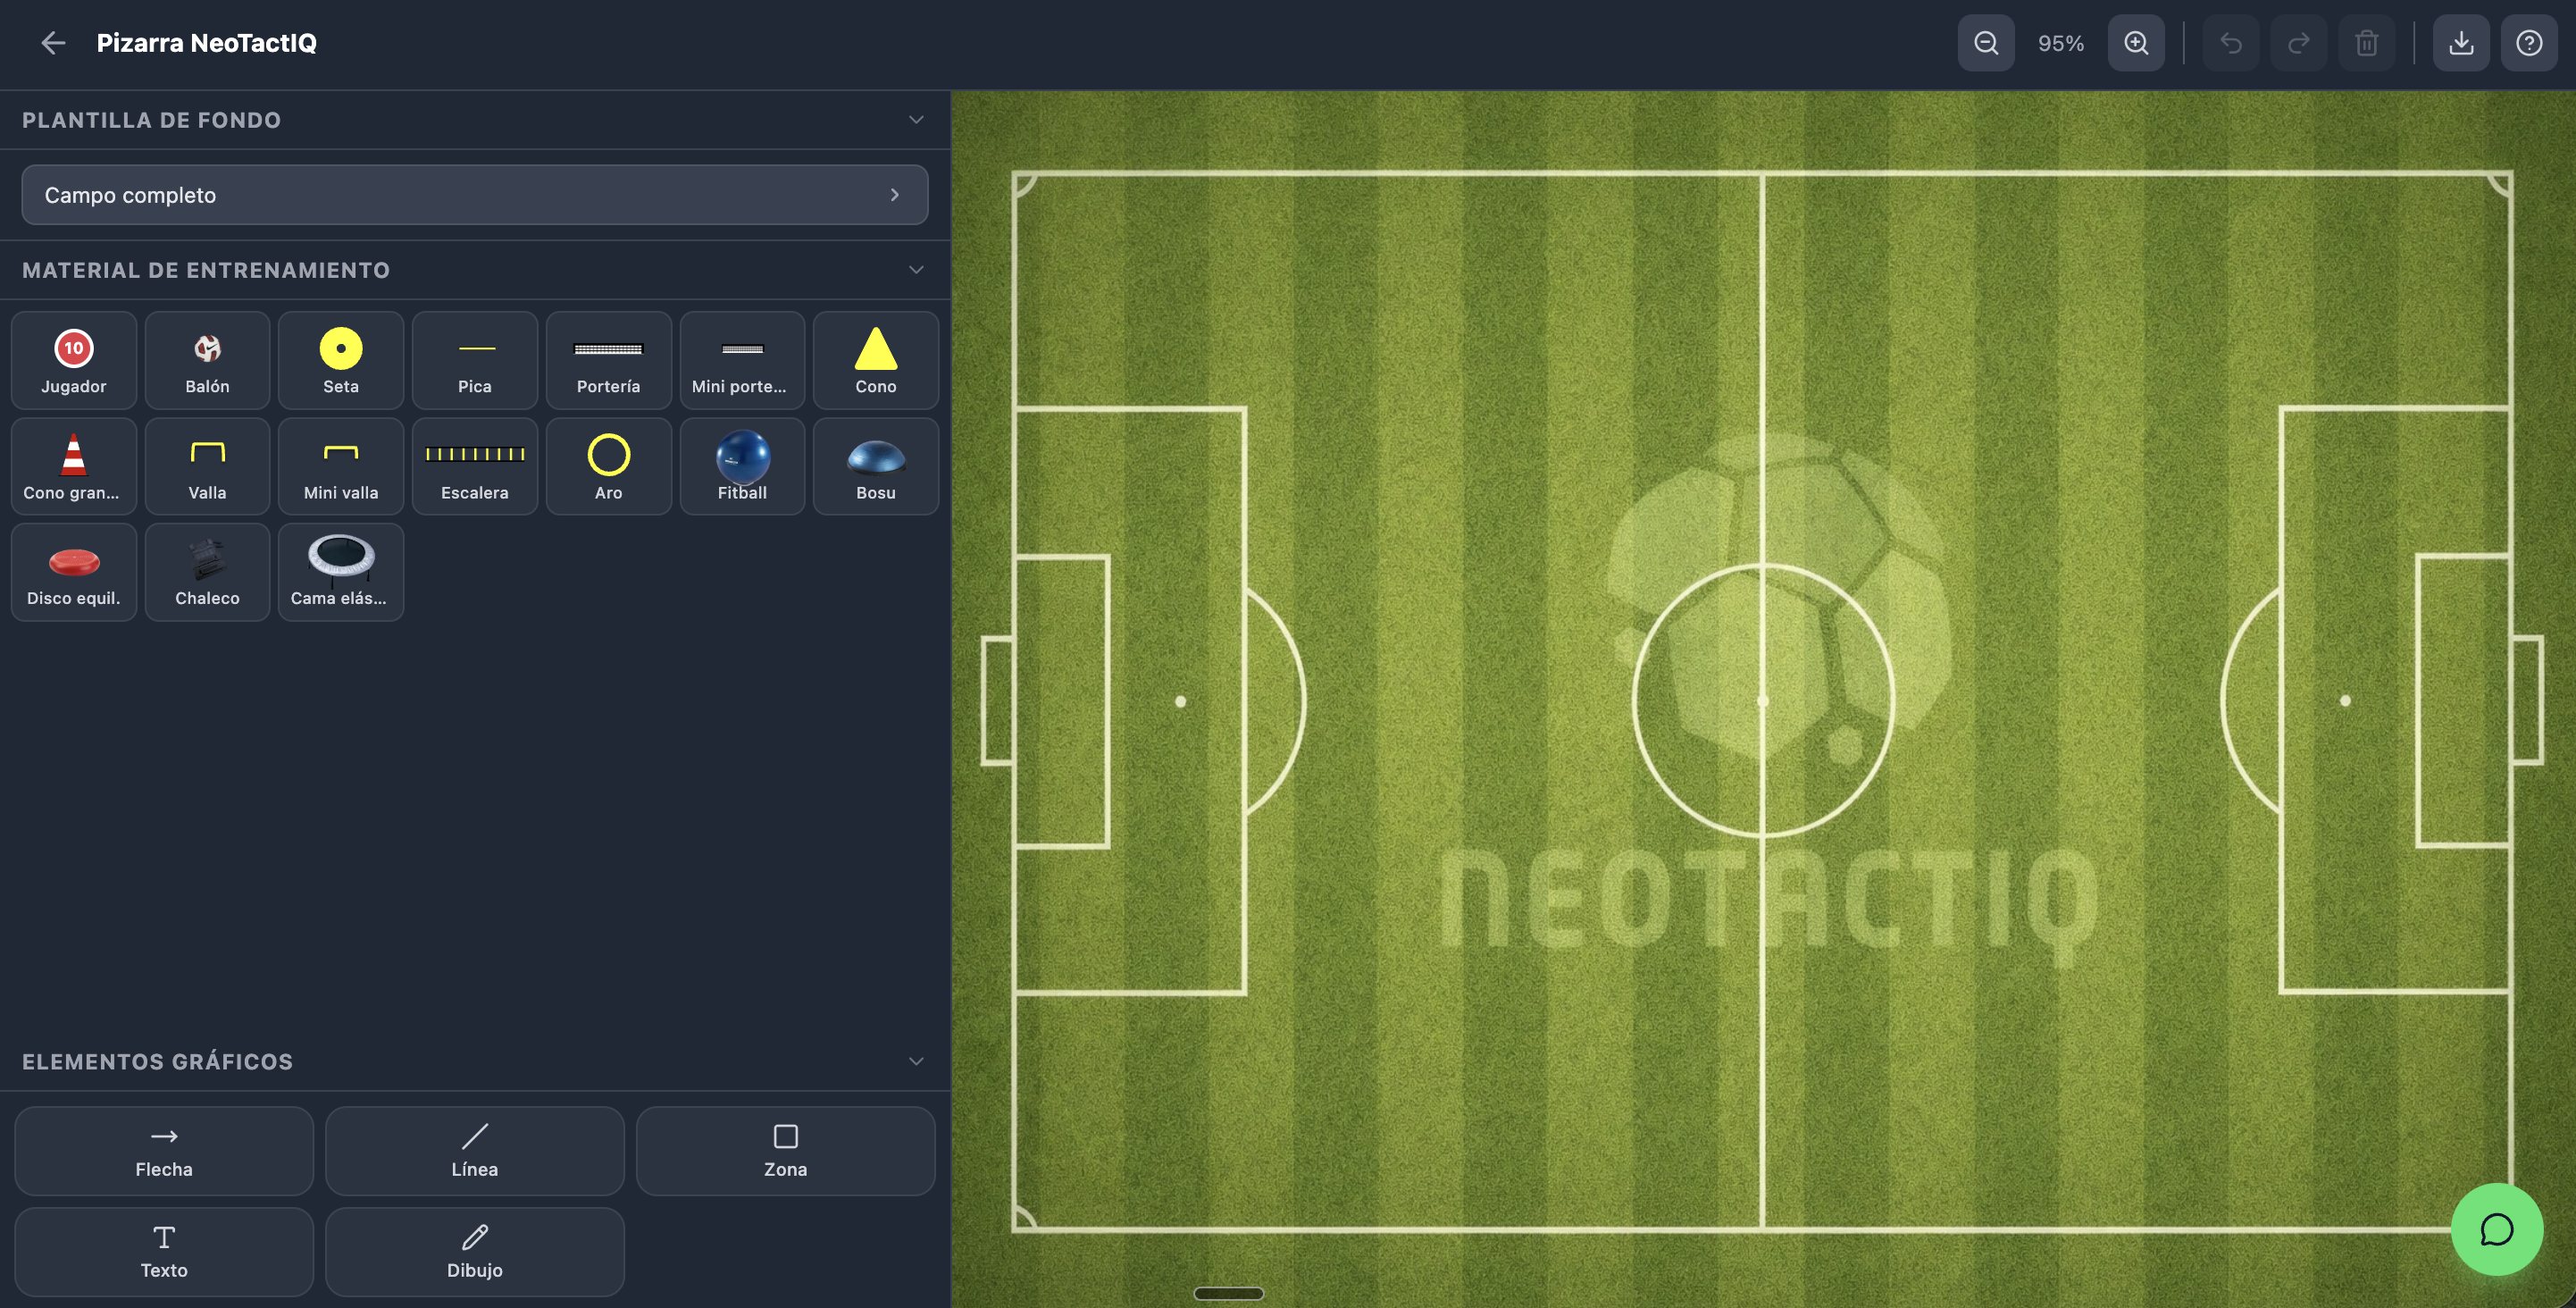2576x1308 pixels.
Task: Activate the Línea line tool
Action: click(x=475, y=1151)
